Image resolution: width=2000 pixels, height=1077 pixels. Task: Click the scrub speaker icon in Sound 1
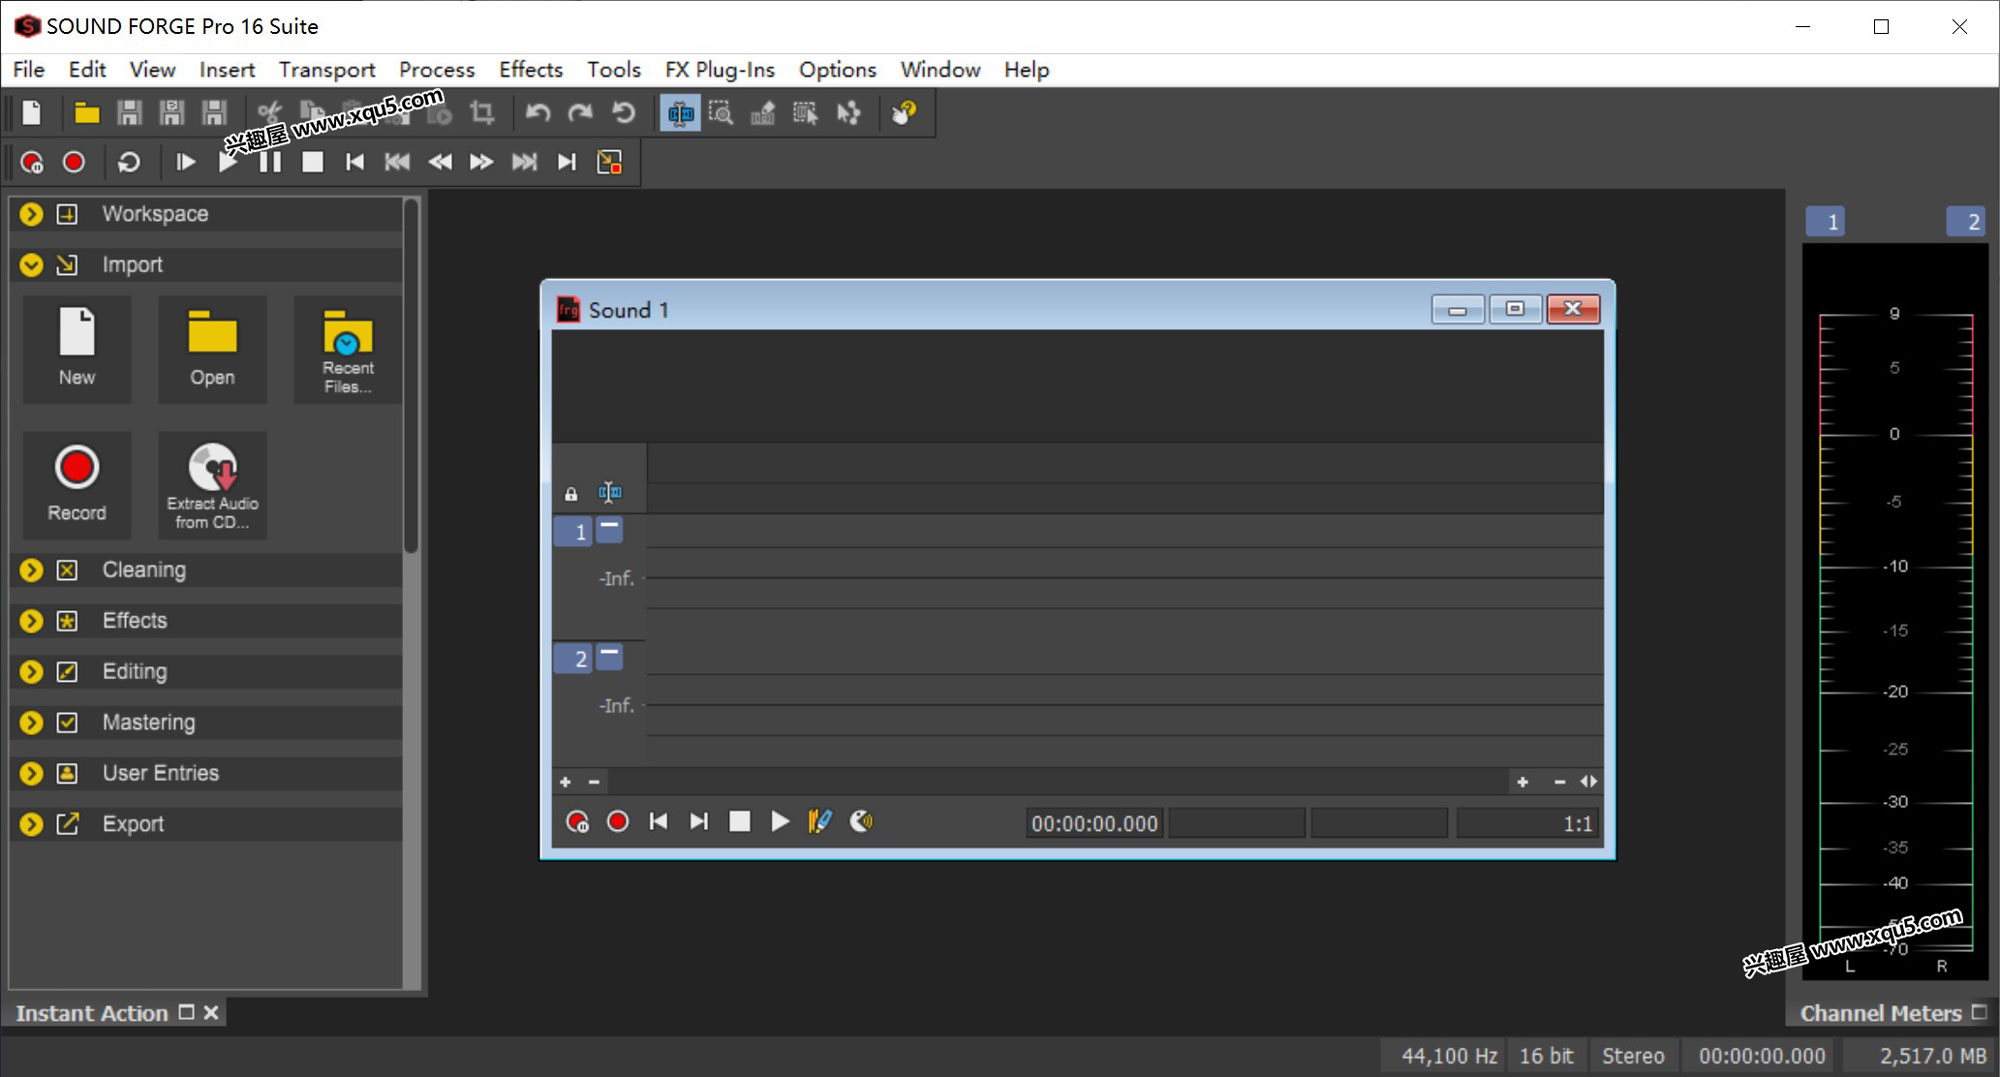click(x=861, y=822)
